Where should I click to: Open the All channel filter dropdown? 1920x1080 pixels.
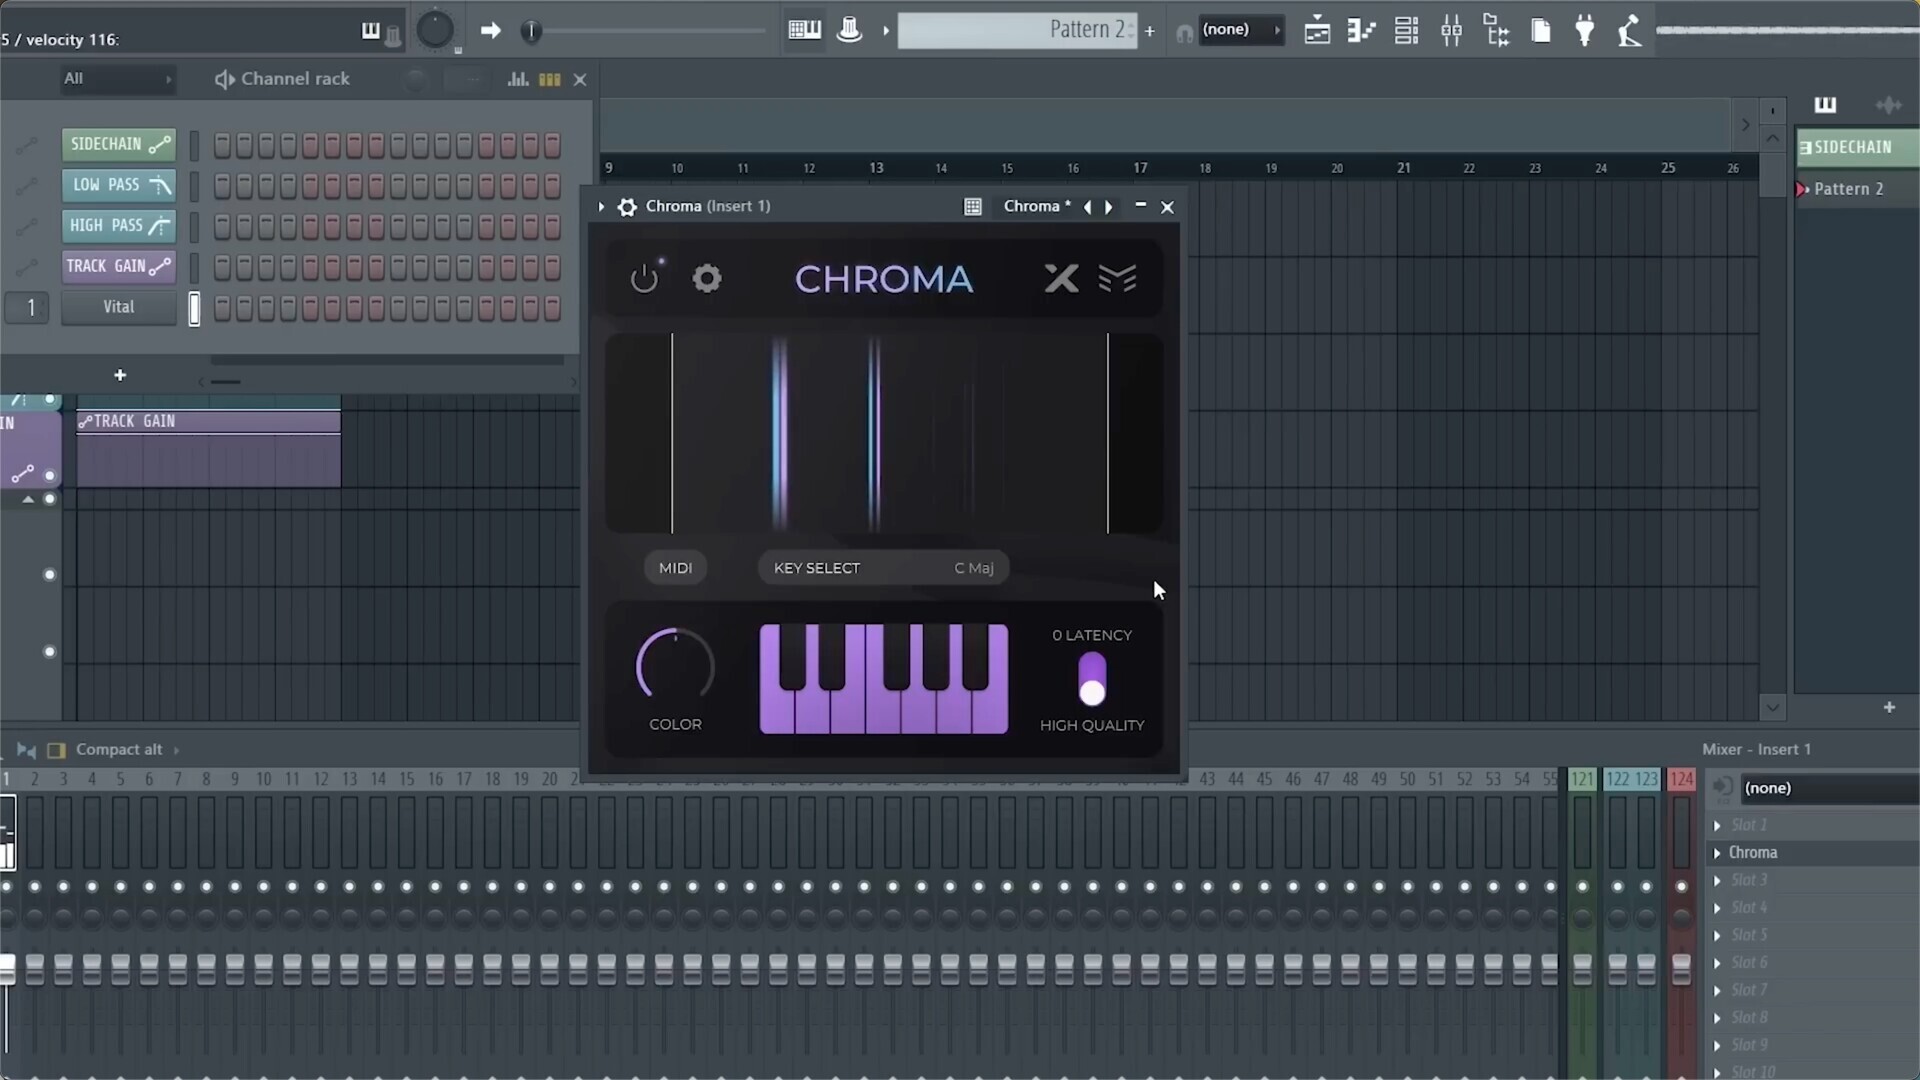(x=117, y=79)
